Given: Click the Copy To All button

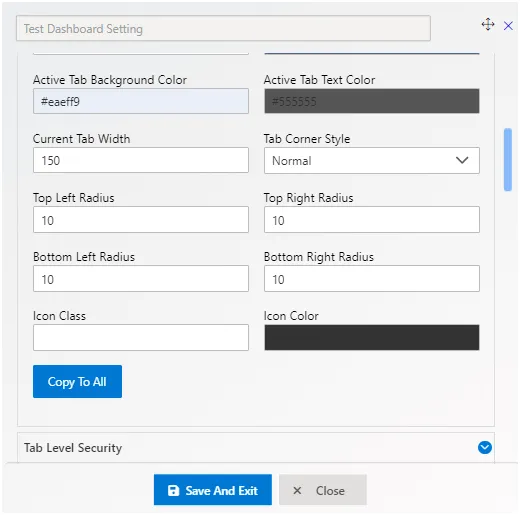Looking at the screenshot, I should click(x=77, y=381).
